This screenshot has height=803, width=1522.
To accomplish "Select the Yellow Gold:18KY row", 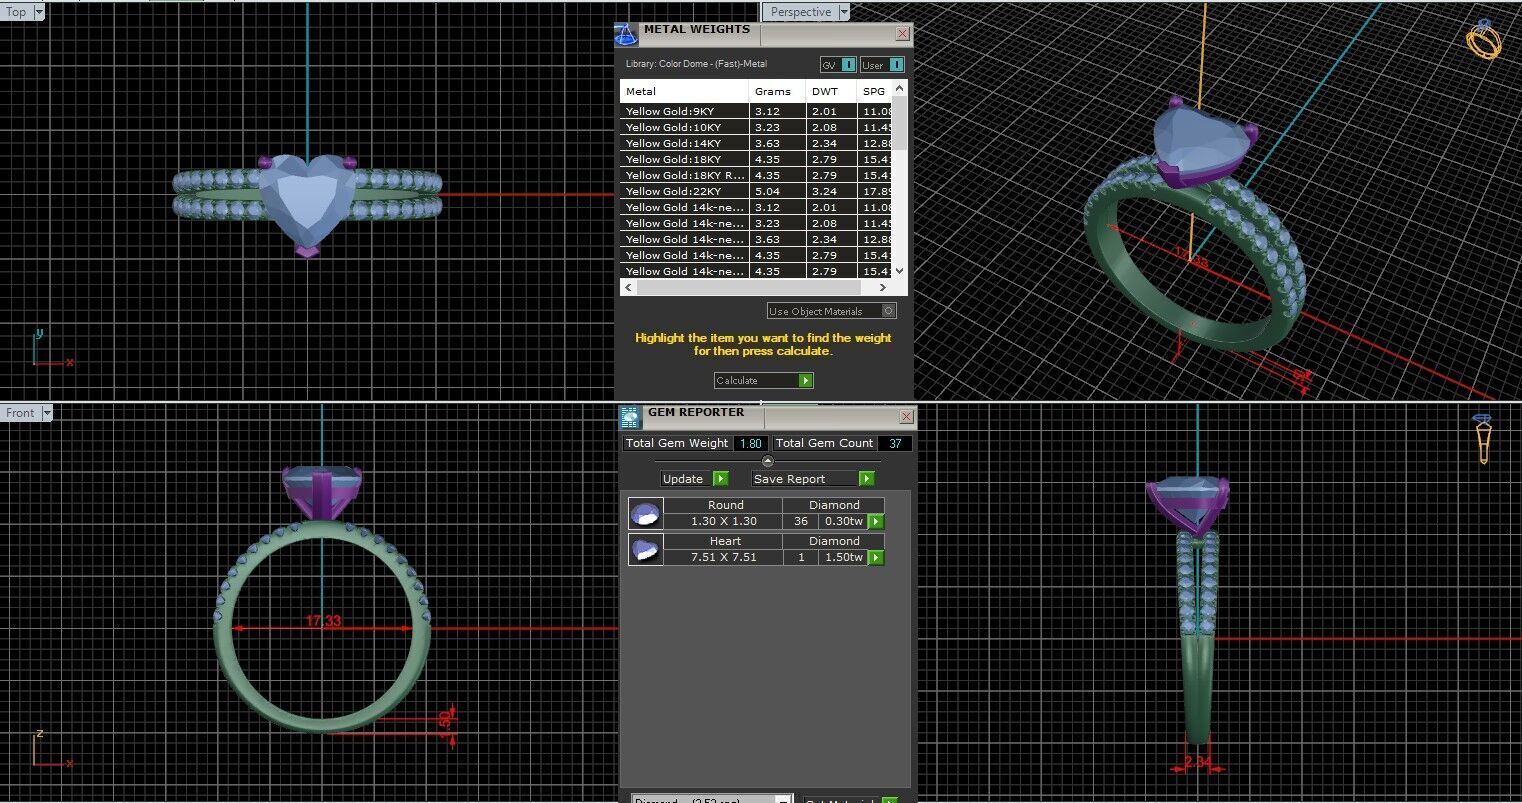I will point(756,159).
